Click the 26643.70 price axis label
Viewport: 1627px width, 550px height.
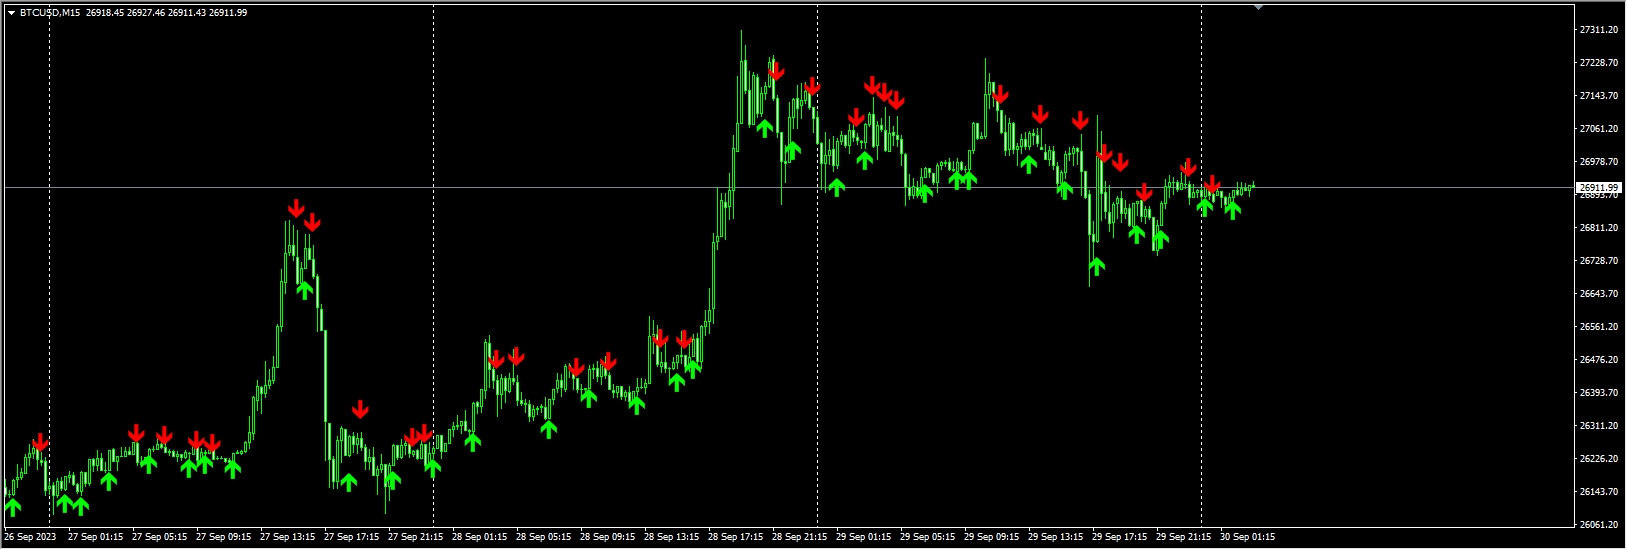(1598, 294)
